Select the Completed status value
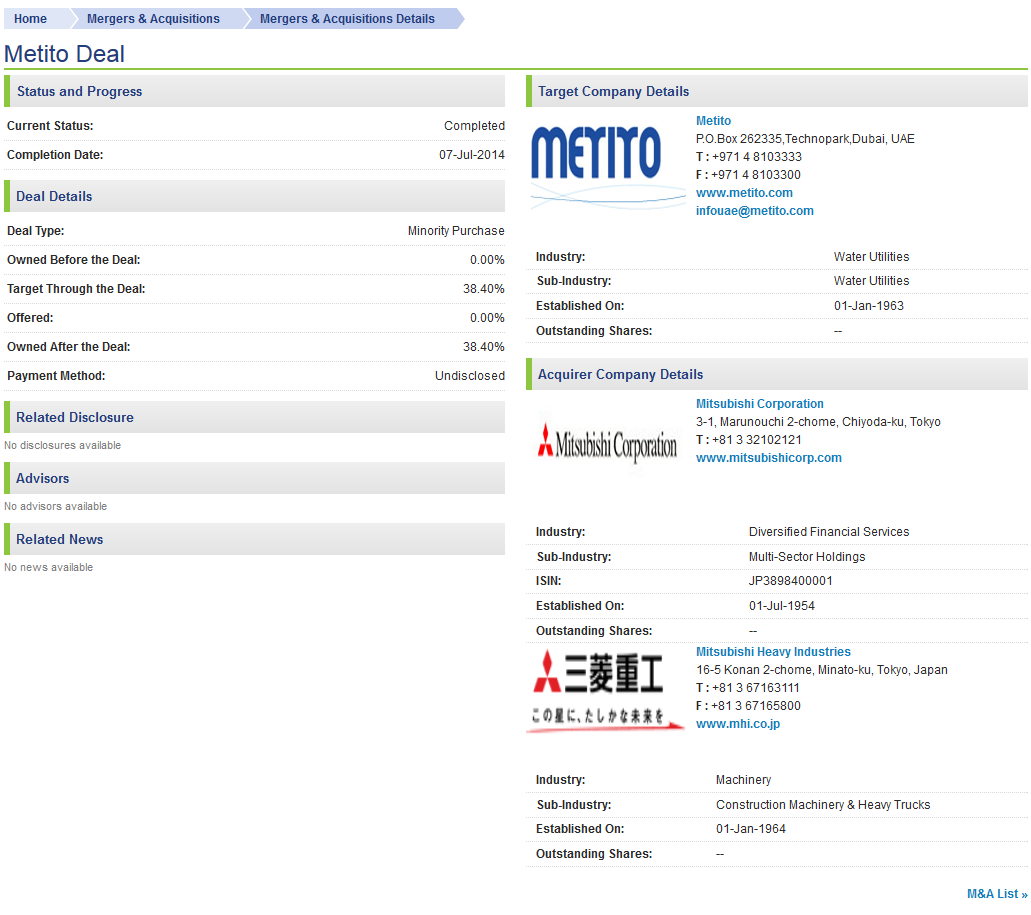 click(x=474, y=126)
